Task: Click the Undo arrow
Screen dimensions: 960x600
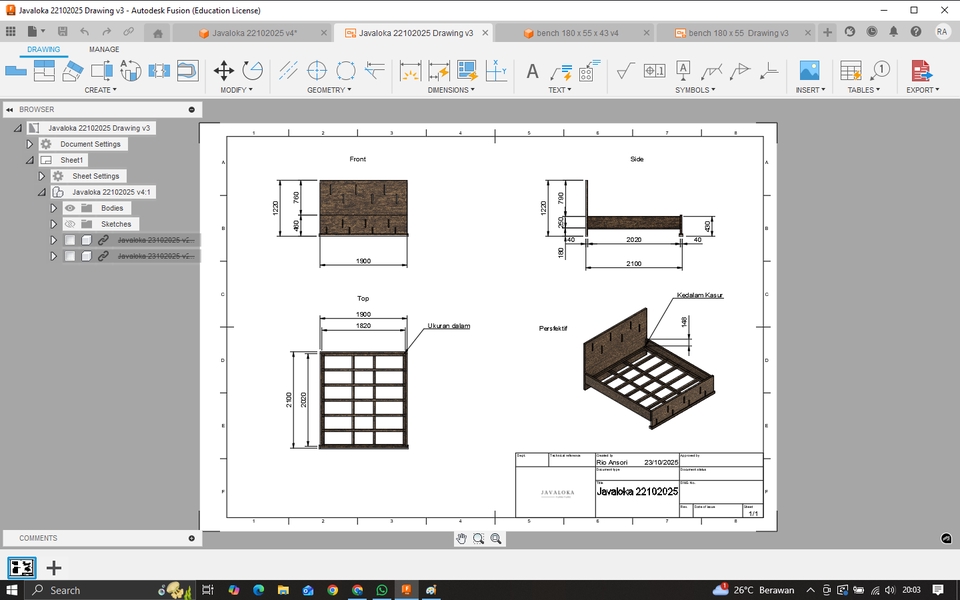Action: tap(84, 31)
